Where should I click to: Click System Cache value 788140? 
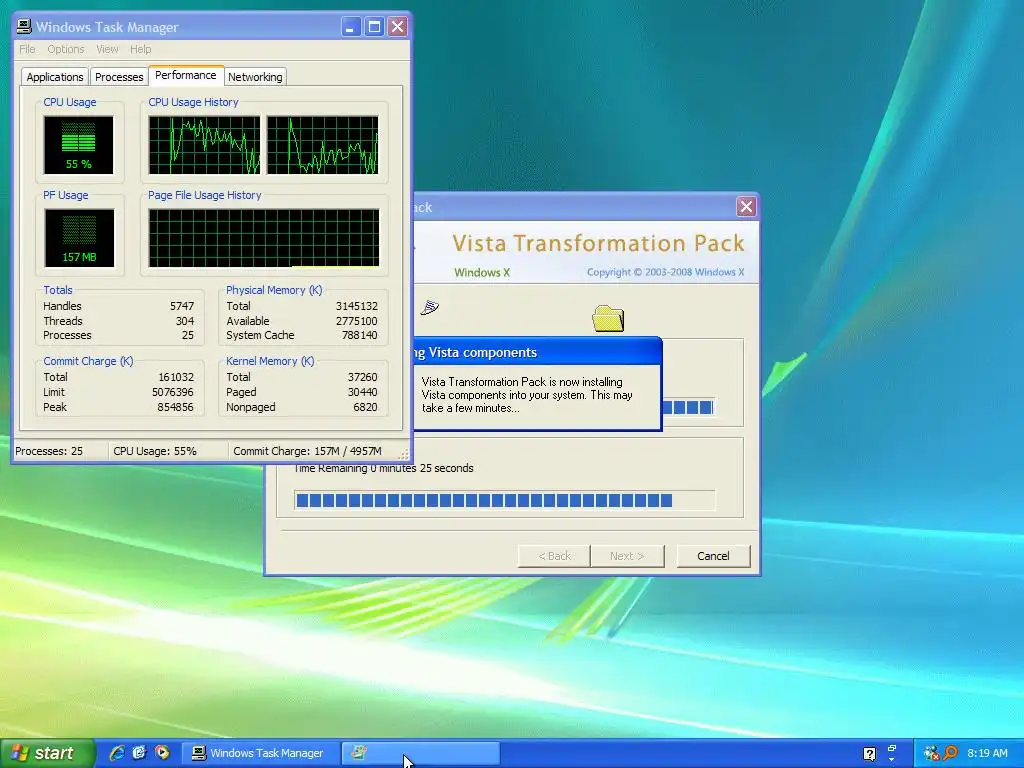(360, 336)
